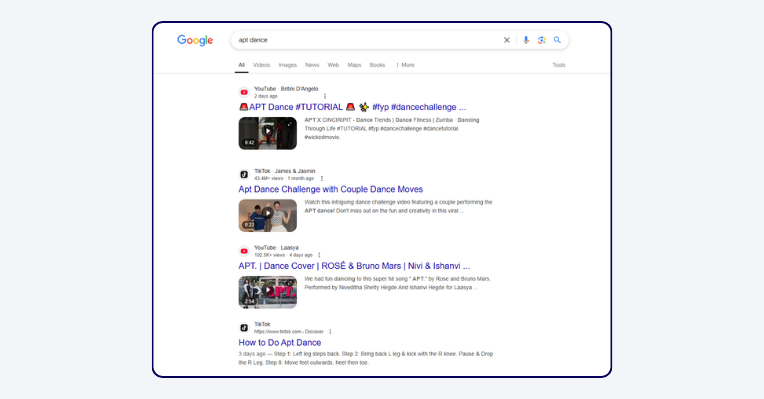Open the options dots beside tiktok.com Discover
Viewport: 764px width, 399px height.
(x=330, y=332)
